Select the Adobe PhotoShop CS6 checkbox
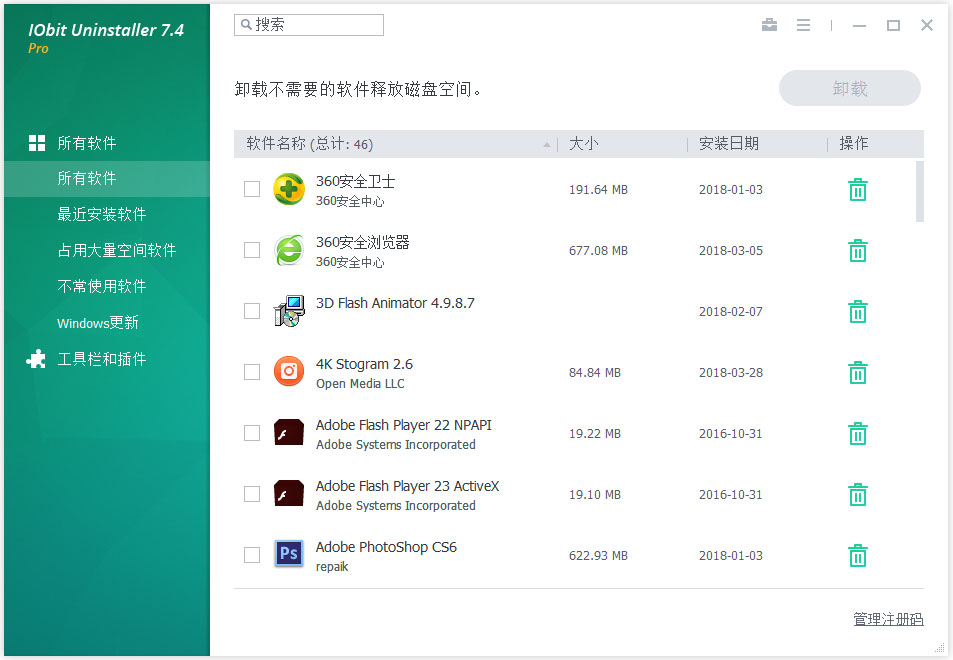953x660 pixels. (252, 555)
